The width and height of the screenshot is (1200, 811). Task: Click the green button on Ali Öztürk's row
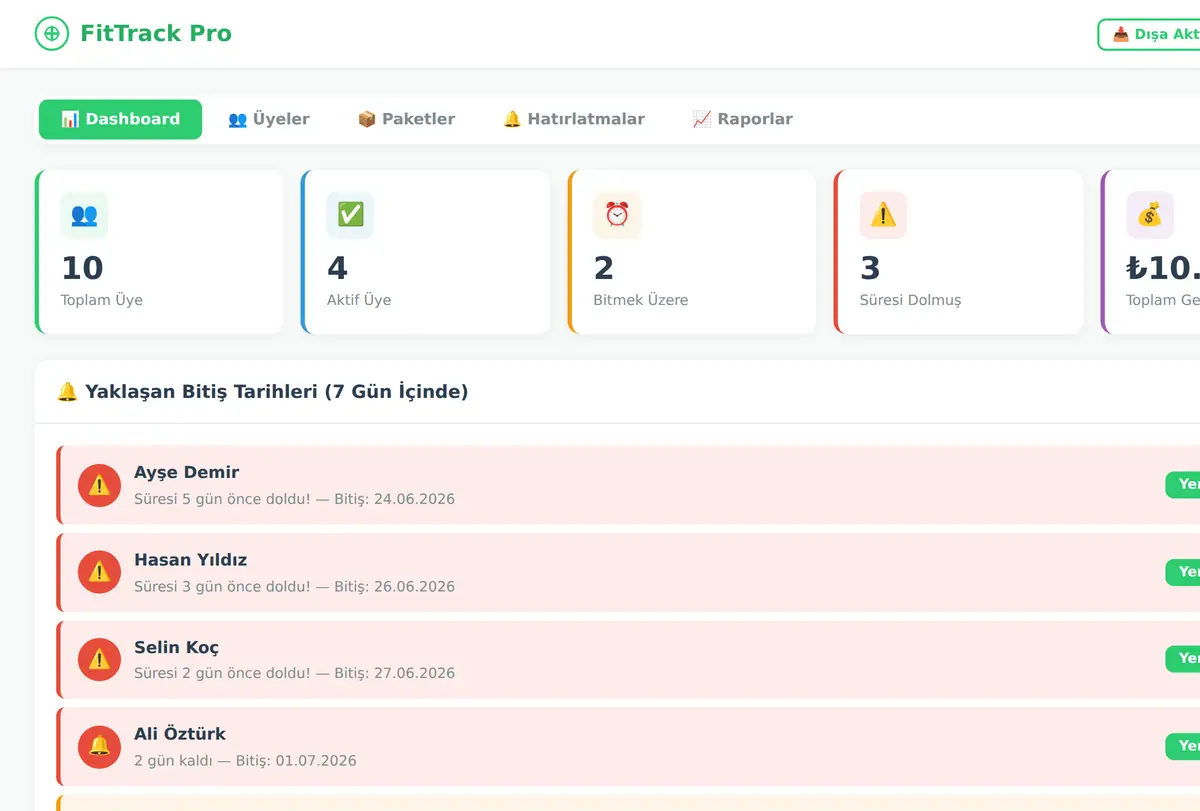1183,746
